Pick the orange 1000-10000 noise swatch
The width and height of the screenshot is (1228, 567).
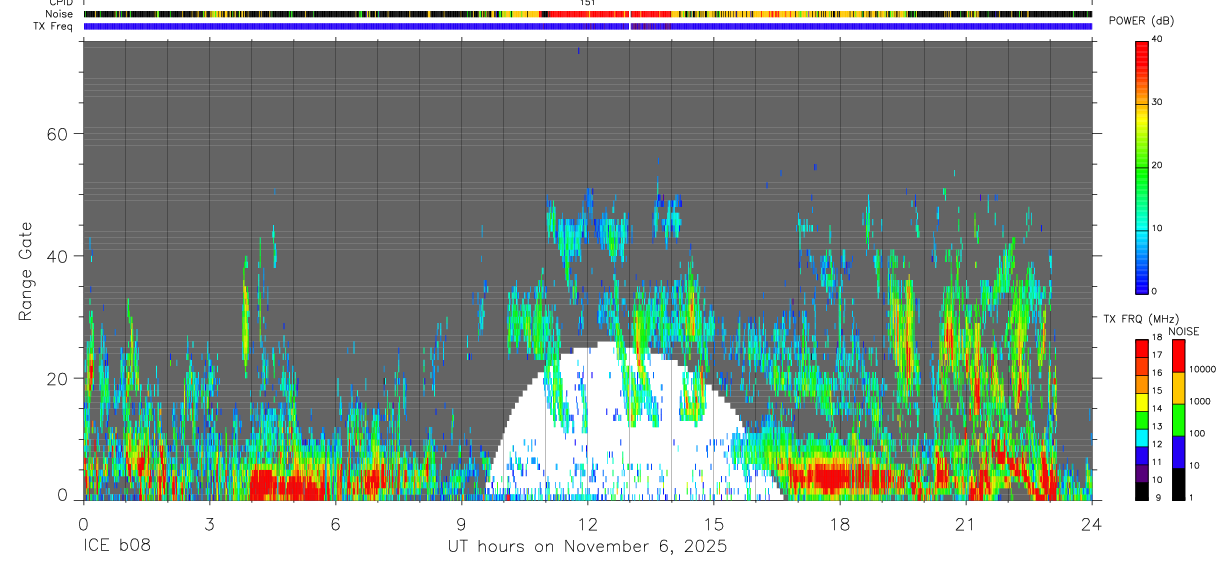pos(1178,388)
